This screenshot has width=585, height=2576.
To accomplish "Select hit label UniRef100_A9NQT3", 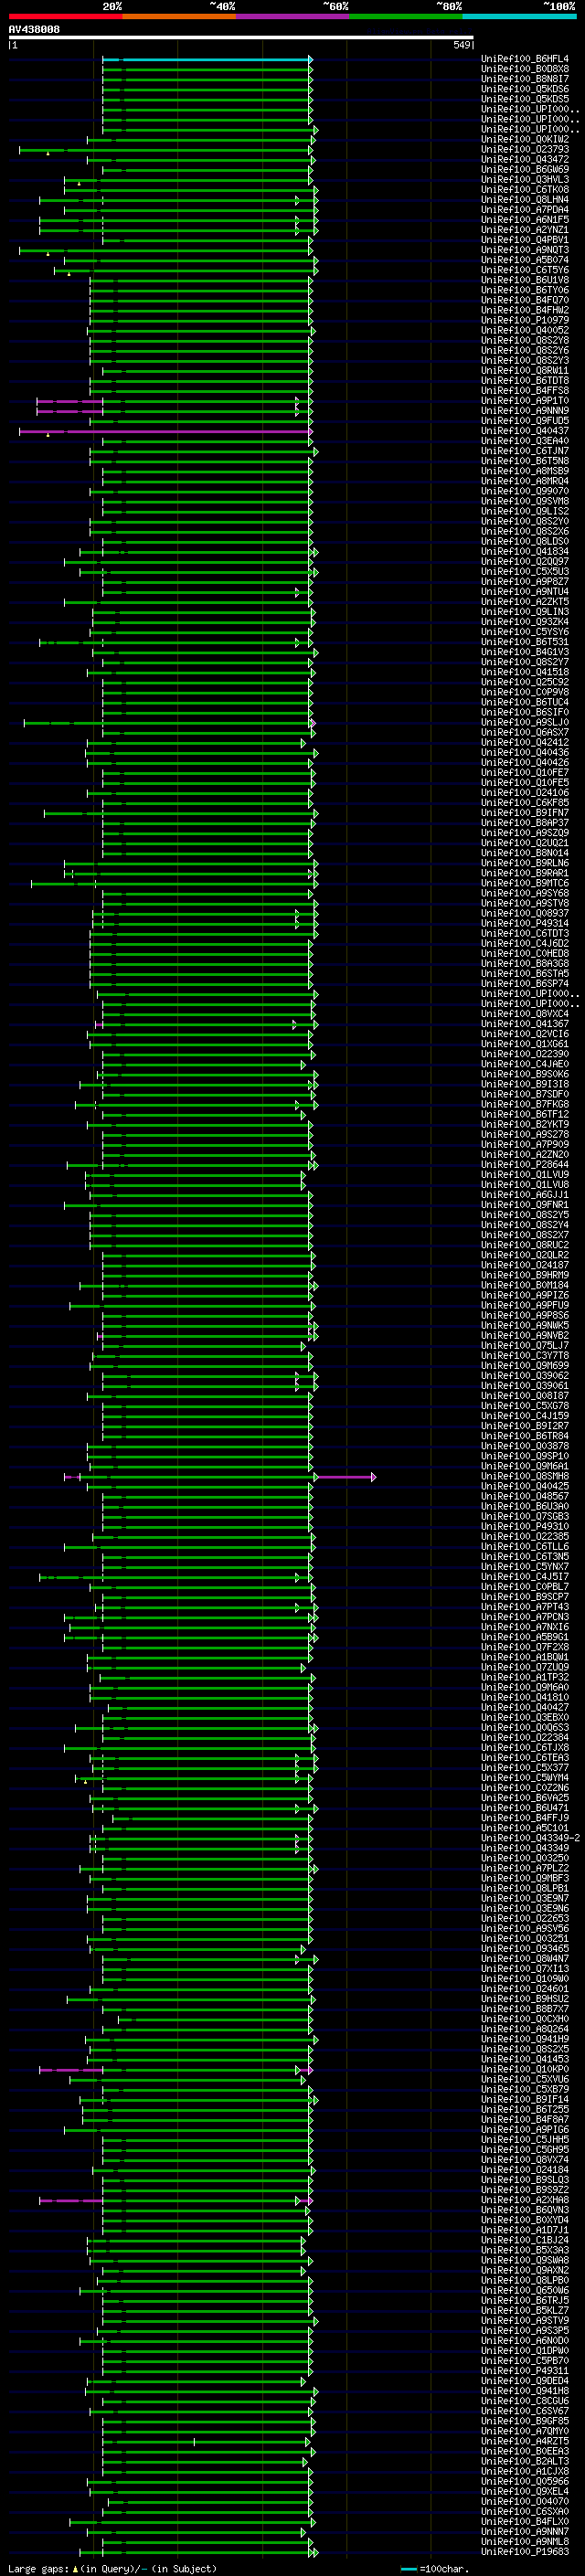I will pyautogui.click(x=525, y=250).
